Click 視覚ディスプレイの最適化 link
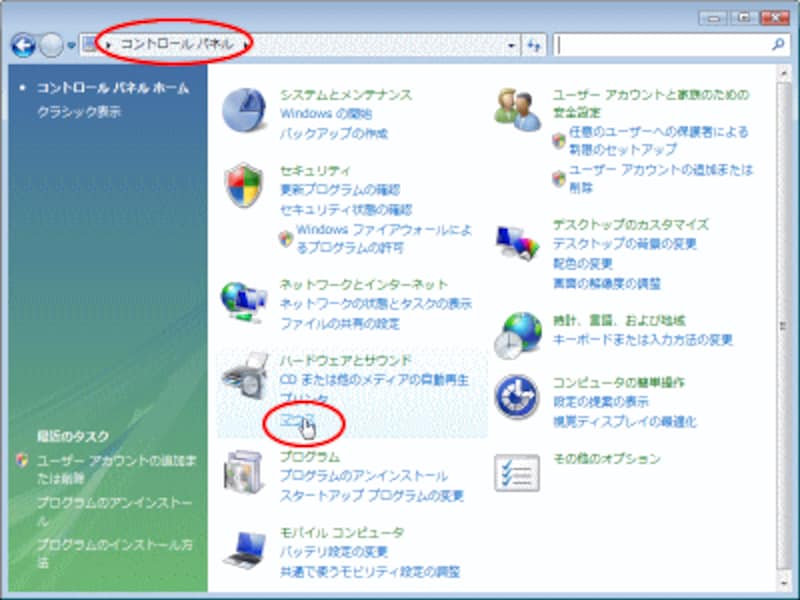This screenshot has height=600, width=800. [x=625, y=421]
